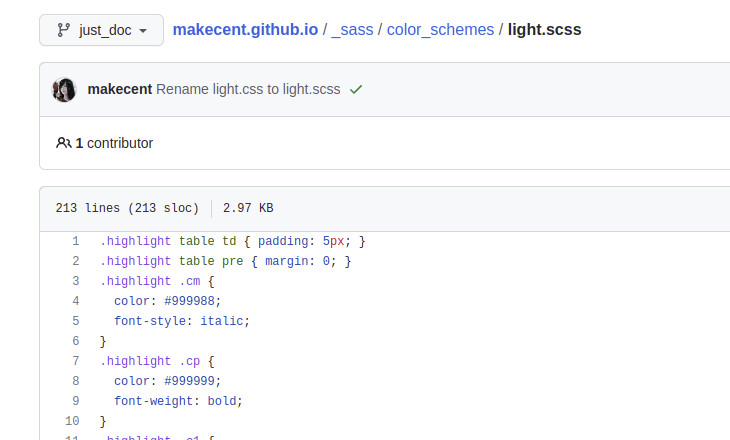Click the 'font-style: italic;' code line

click(x=182, y=321)
